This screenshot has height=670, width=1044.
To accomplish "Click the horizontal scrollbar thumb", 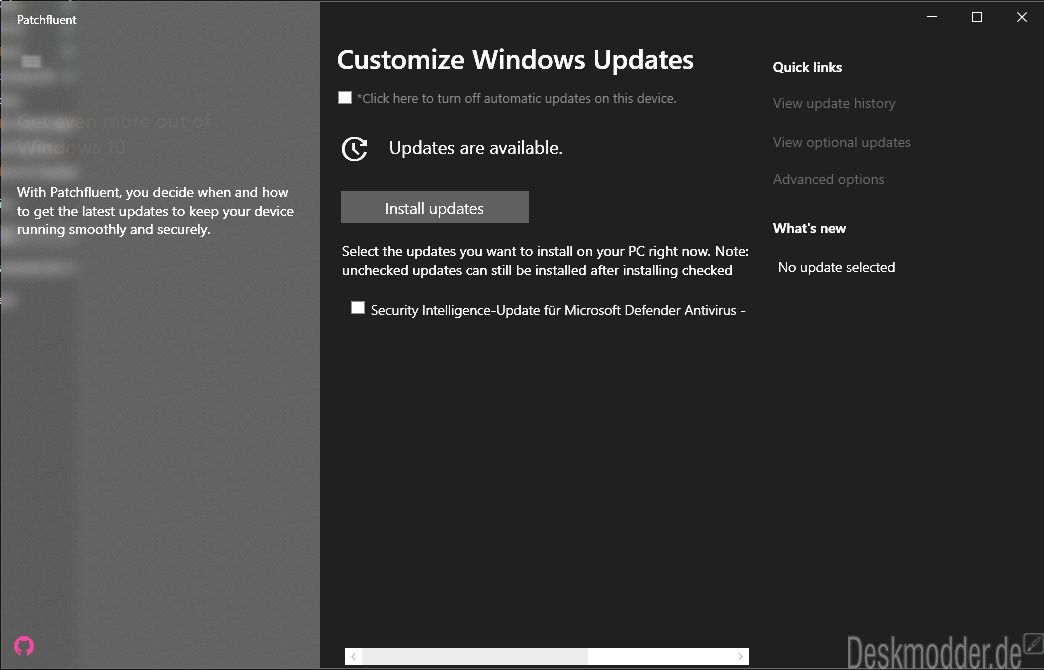I will click(x=475, y=656).
